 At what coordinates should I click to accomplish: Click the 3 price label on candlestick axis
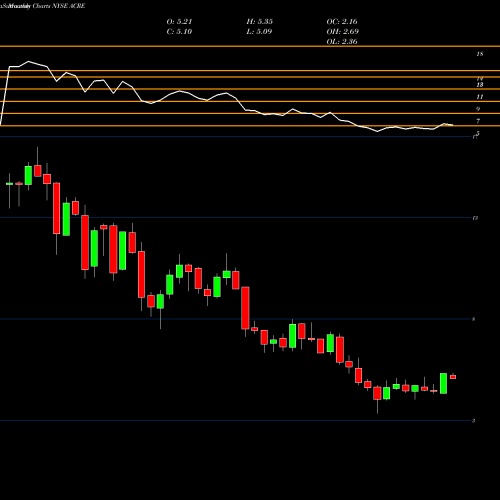(x=474, y=421)
